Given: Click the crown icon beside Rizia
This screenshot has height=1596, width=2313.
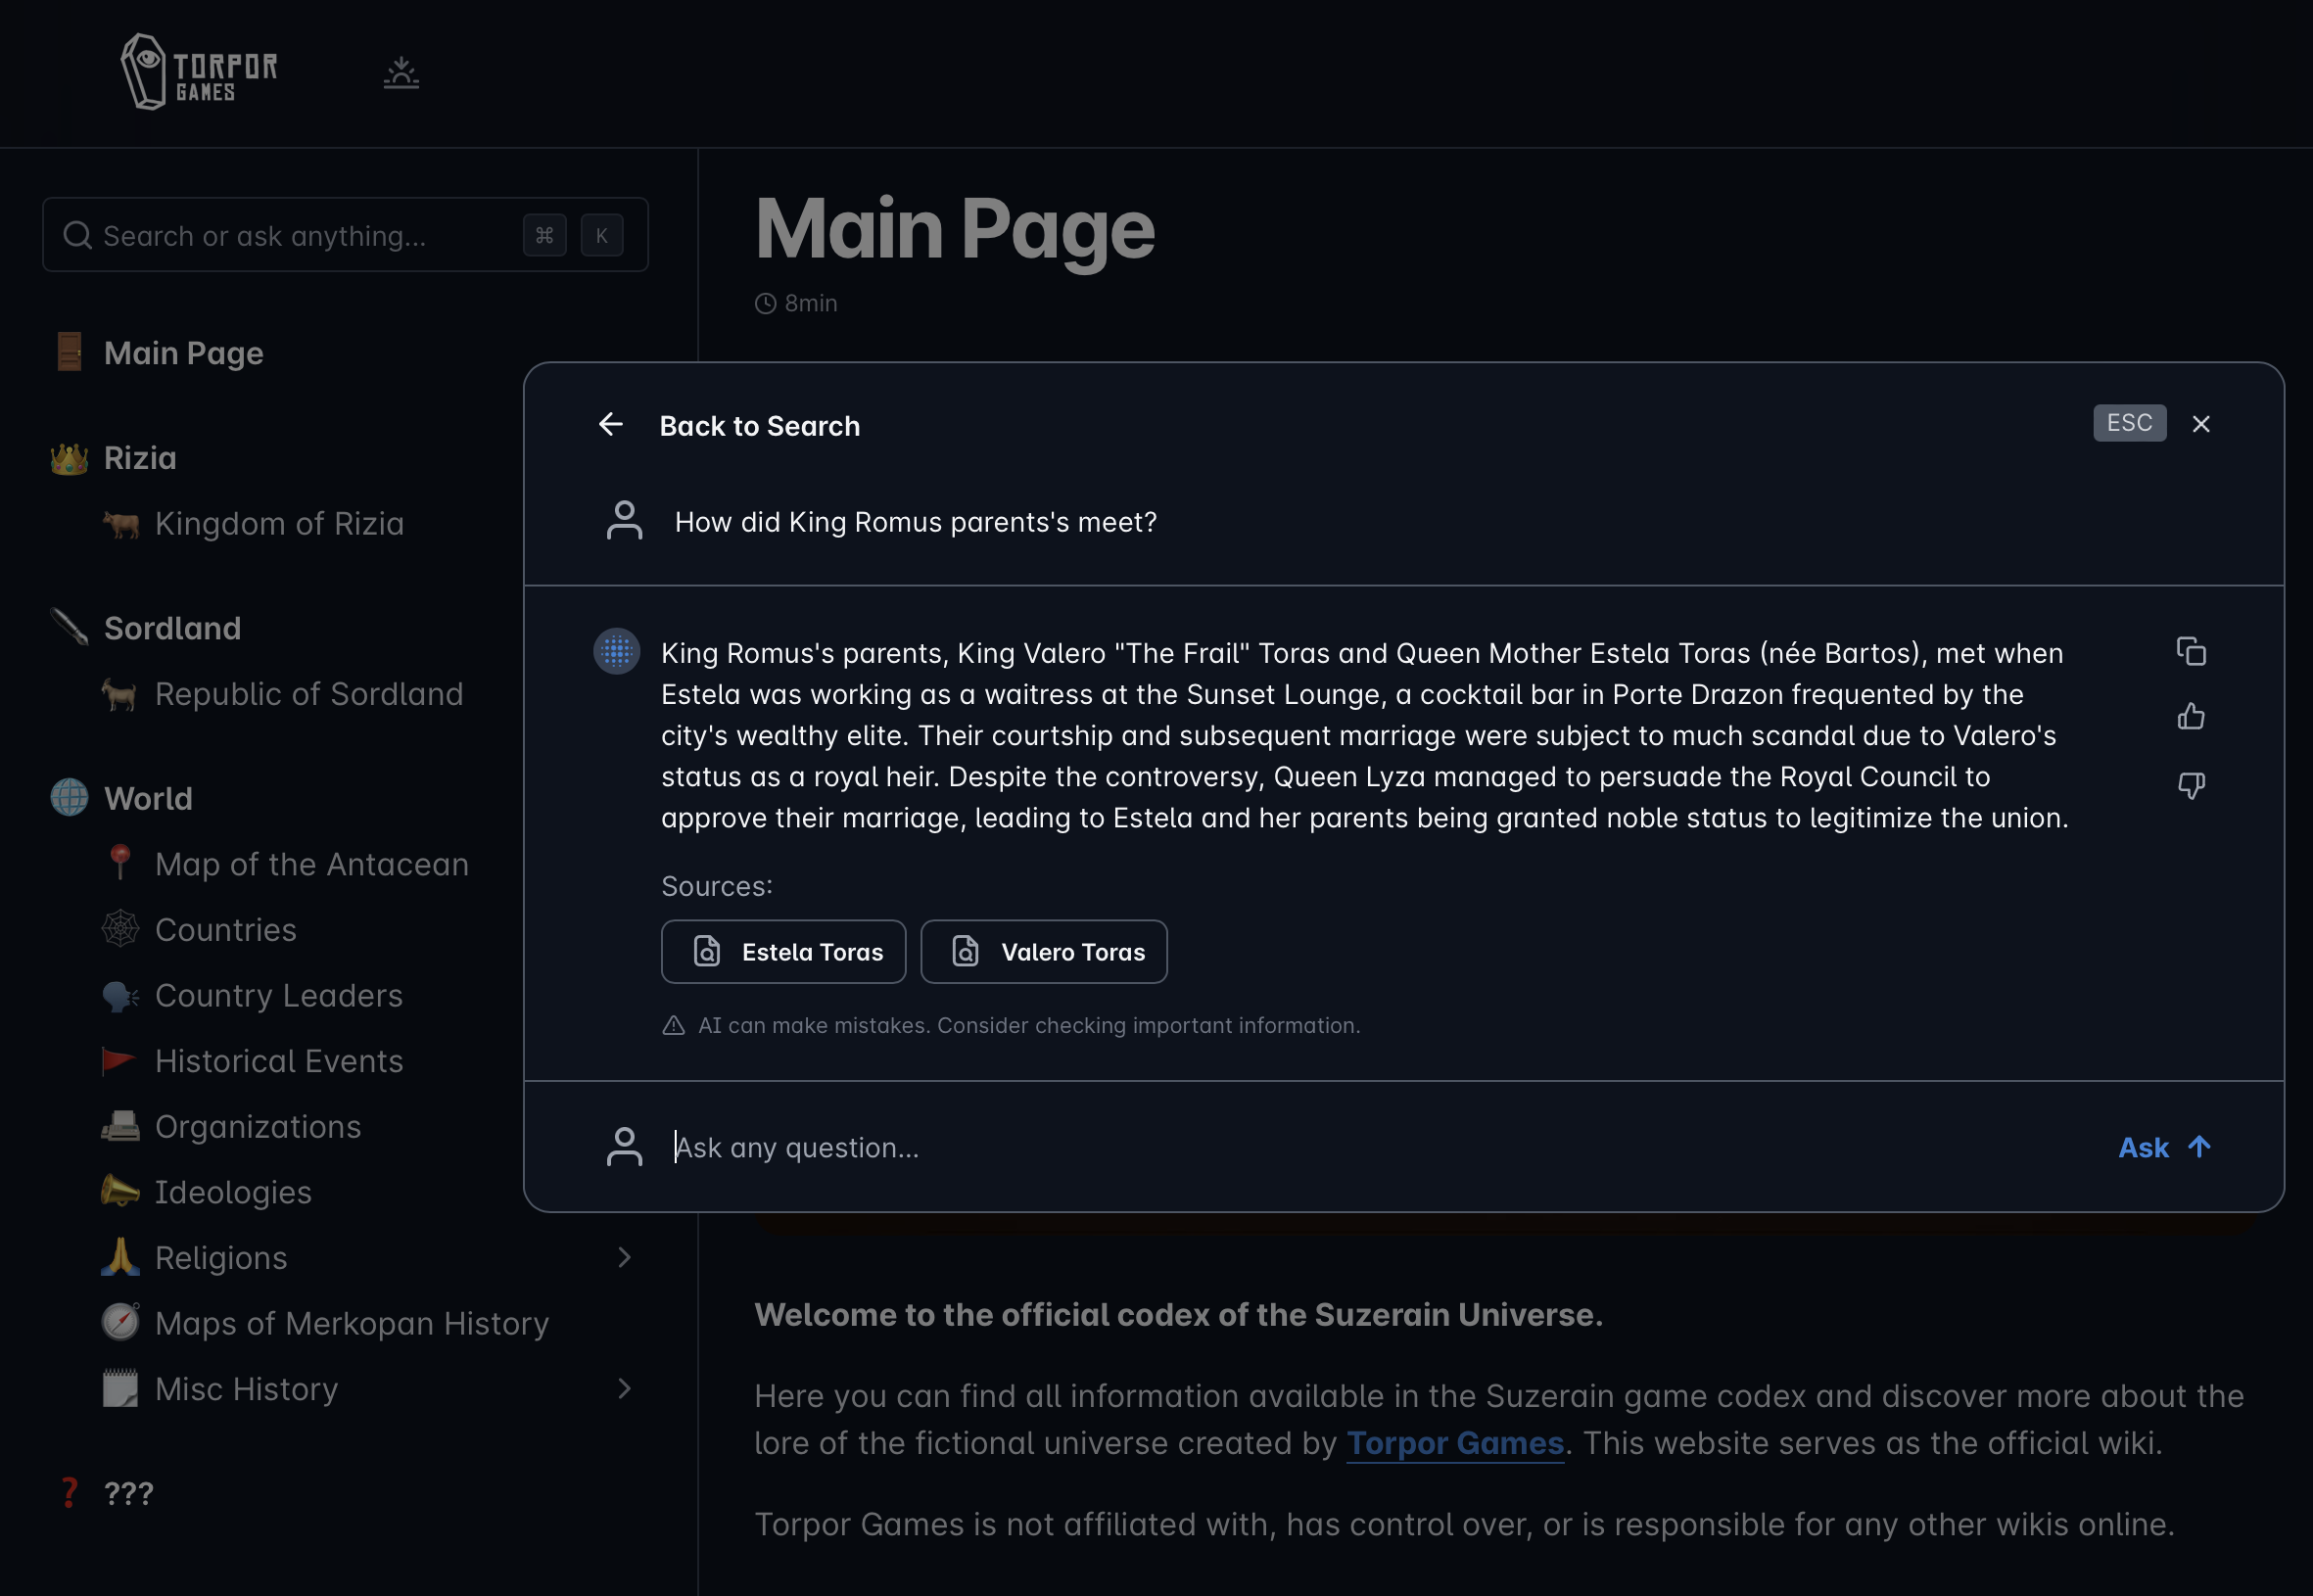Looking at the screenshot, I should pos(69,458).
